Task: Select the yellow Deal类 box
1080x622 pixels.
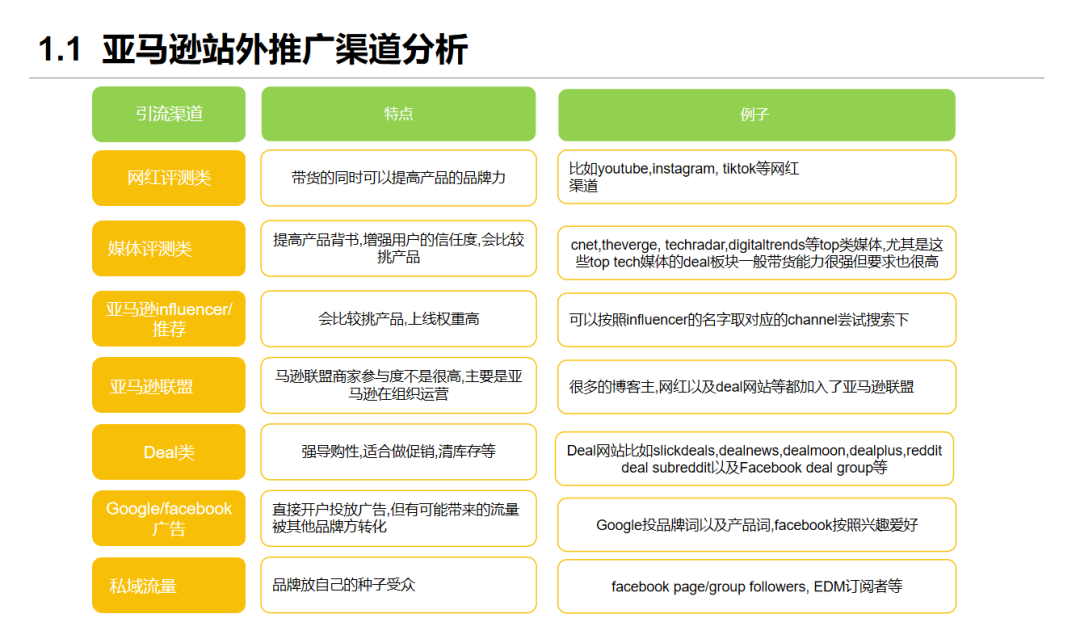Action: 169,452
